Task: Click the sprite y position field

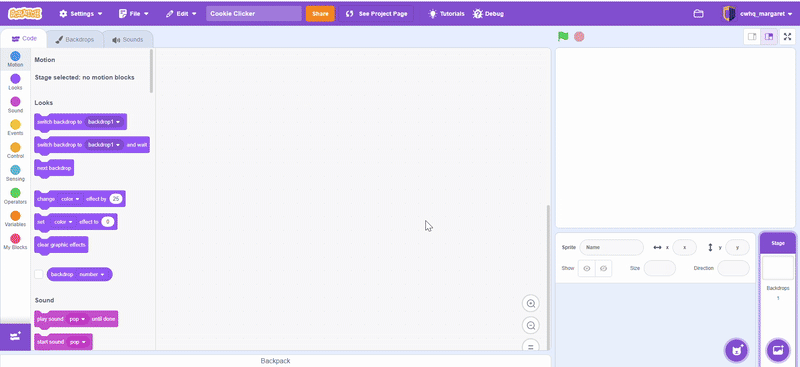Action: (737, 247)
